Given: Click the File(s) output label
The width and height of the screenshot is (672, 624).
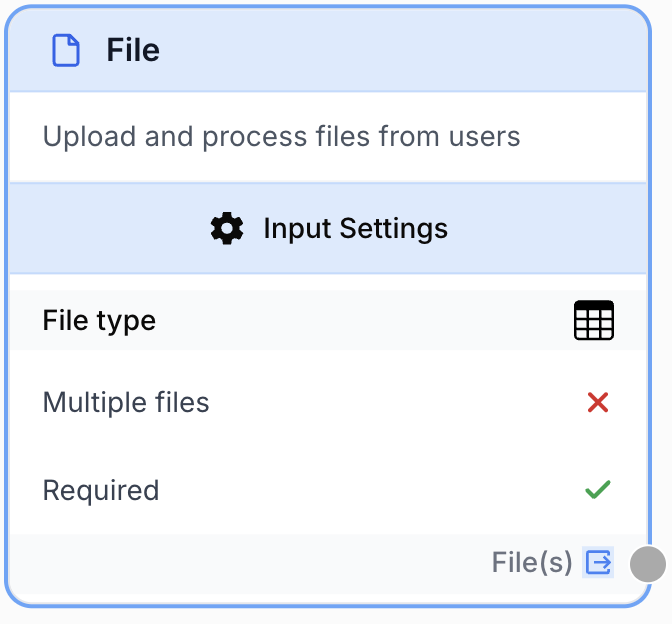Looking at the screenshot, I should click(532, 562).
